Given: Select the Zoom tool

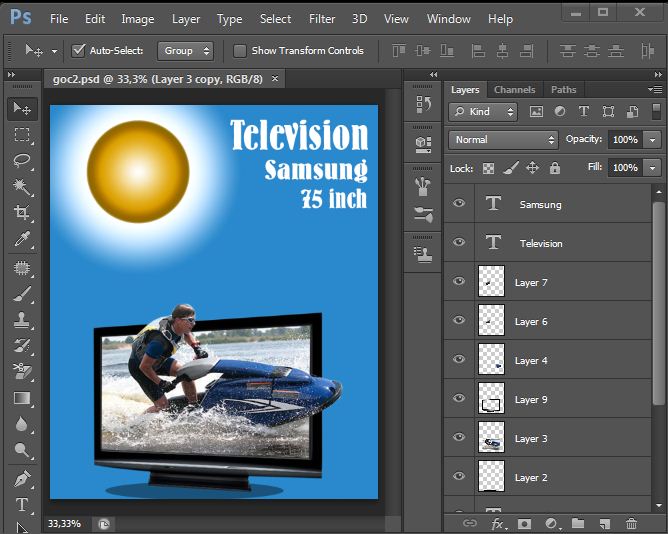Looking at the screenshot, I should [x=22, y=451].
